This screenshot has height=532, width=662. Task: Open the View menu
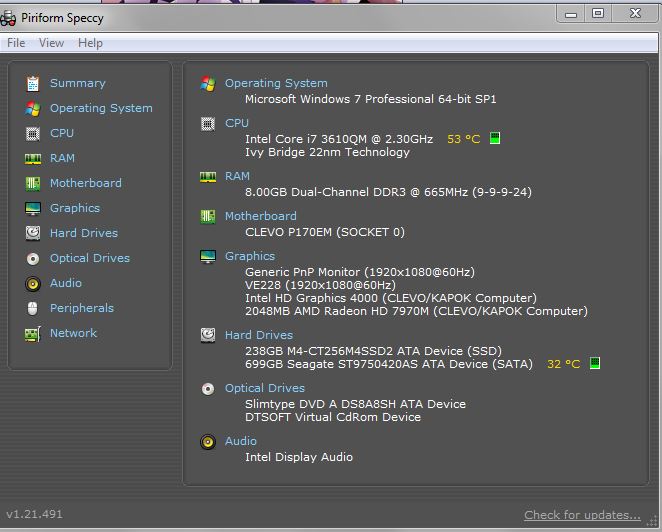tap(51, 43)
